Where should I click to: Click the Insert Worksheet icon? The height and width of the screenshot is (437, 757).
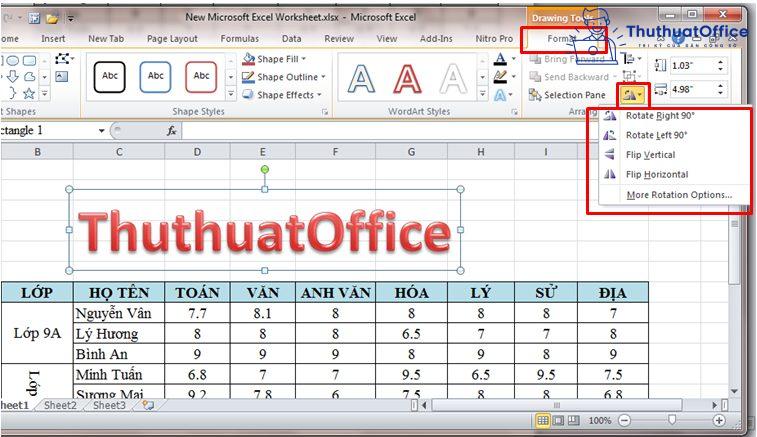point(148,406)
